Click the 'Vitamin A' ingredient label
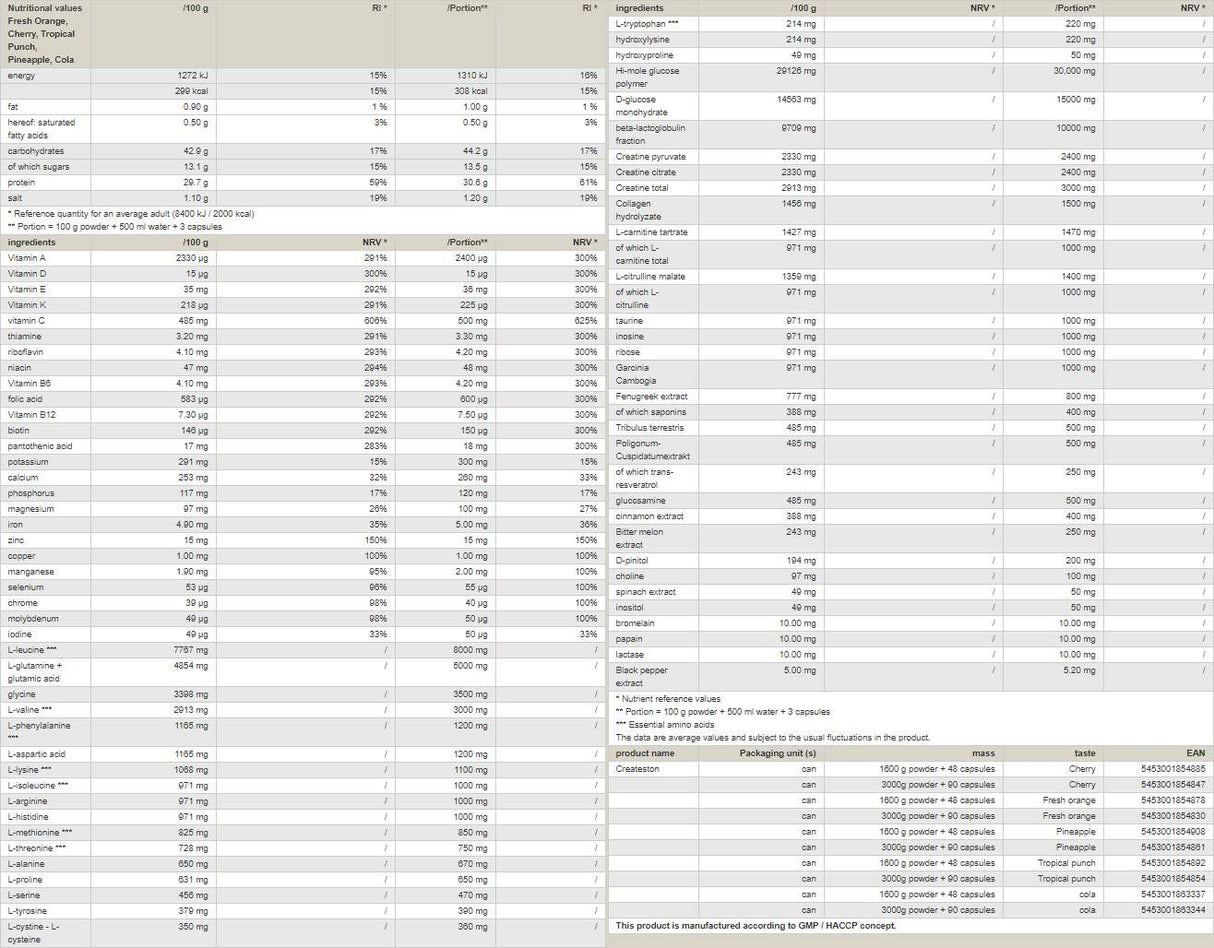Viewport: 1214px width, 948px height. 27,258
